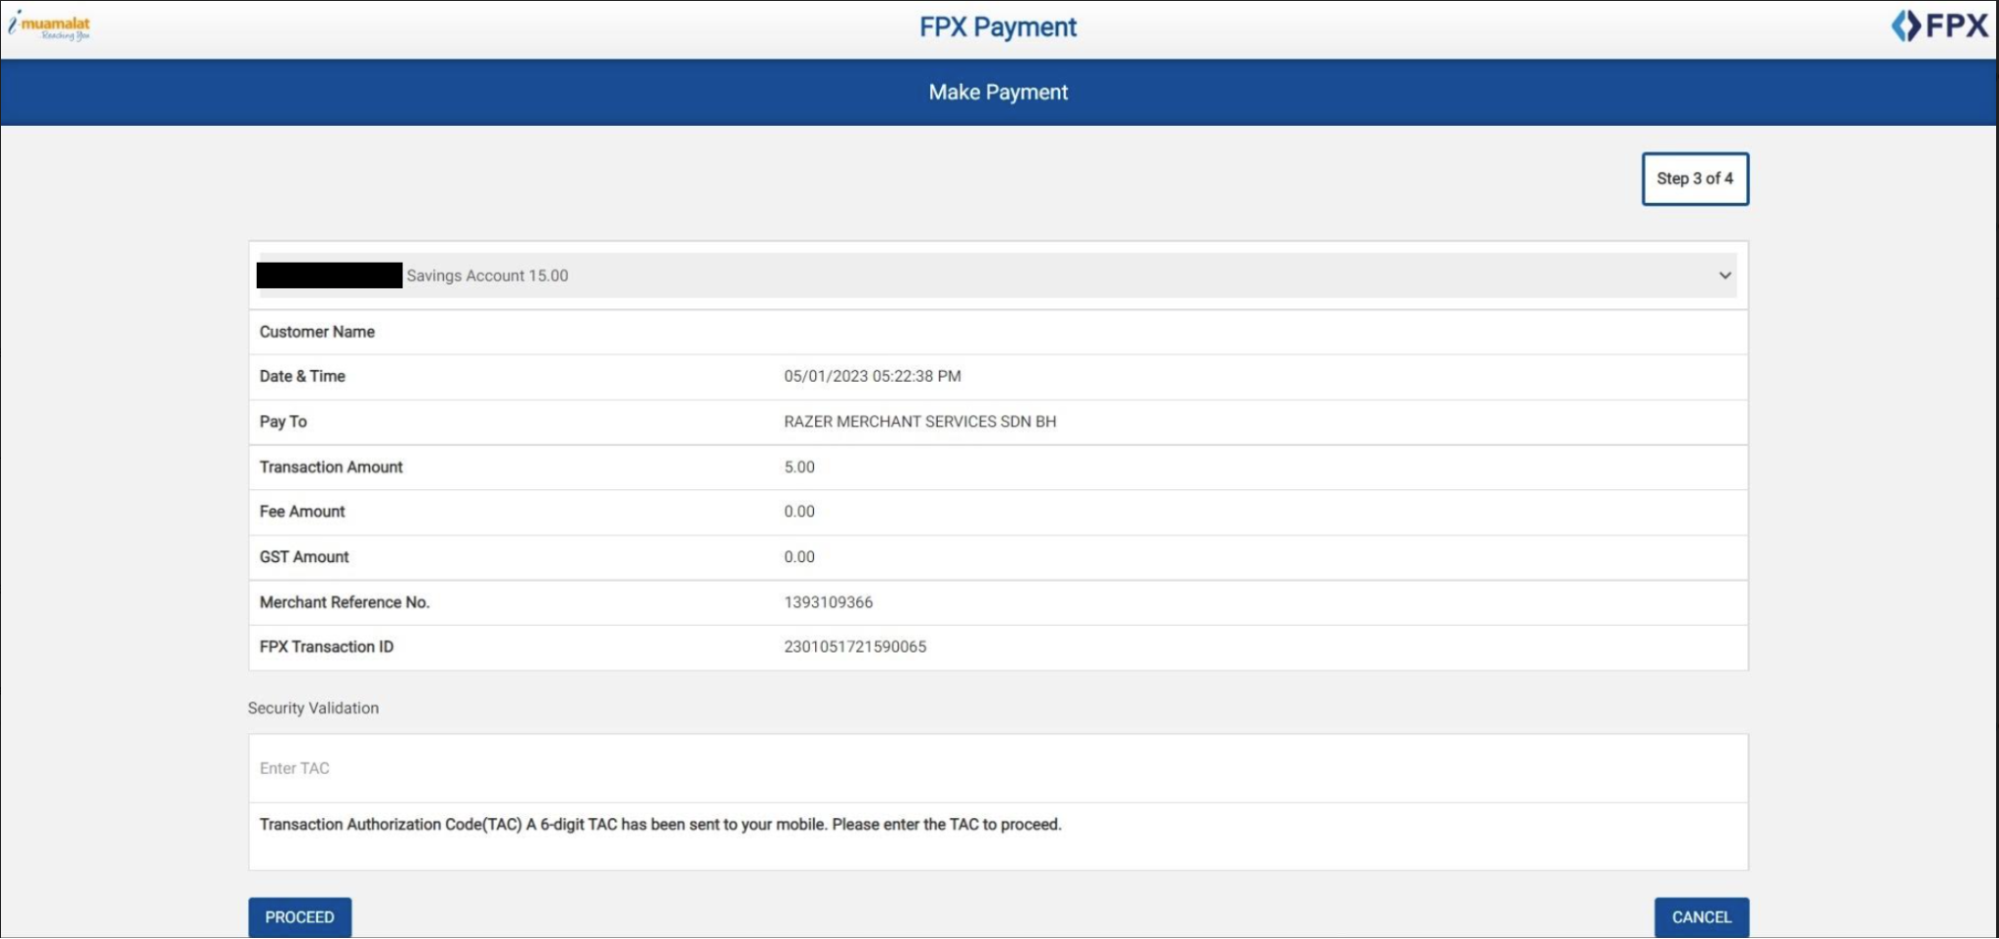The width and height of the screenshot is (1999, 939).
Task: Select the Customer Name row label
Action: [317, 332]
